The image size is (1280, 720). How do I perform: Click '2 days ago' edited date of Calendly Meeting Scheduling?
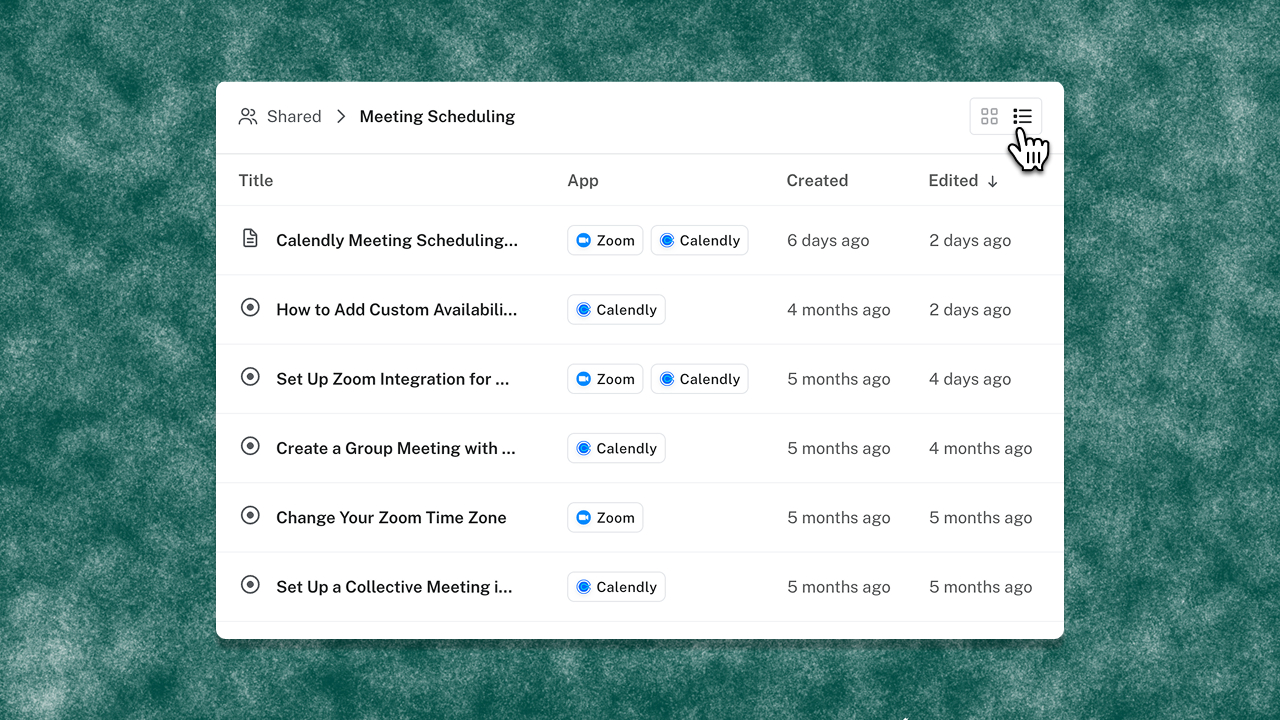click(x=970, y=241)
